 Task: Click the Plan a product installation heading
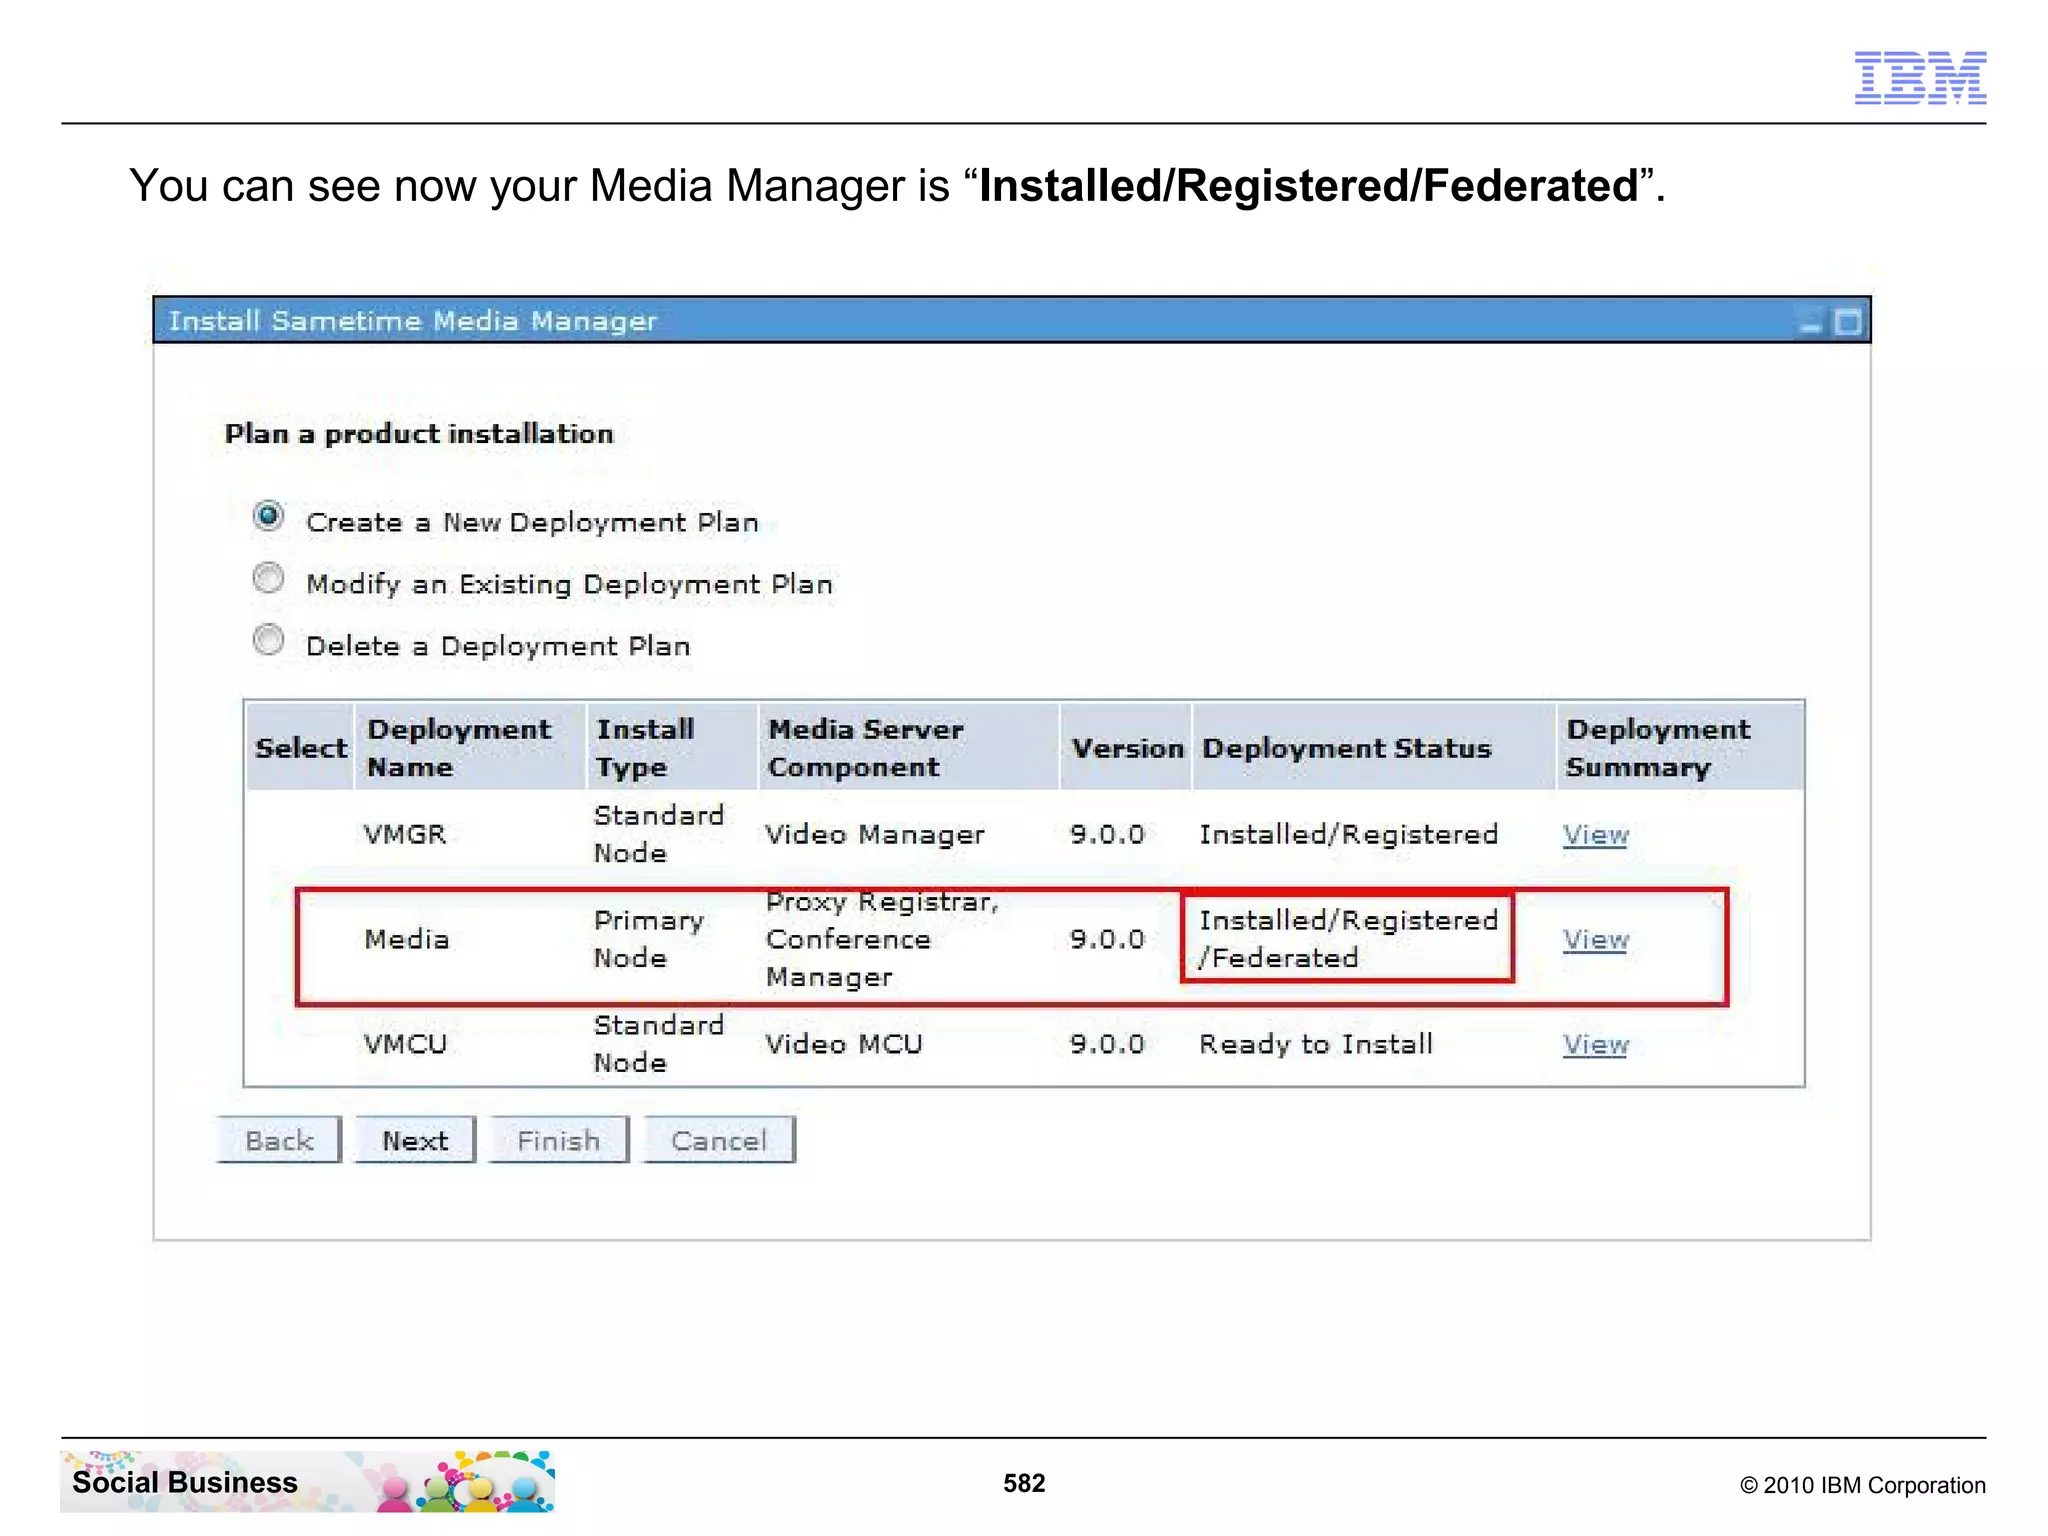coord(419,434)
